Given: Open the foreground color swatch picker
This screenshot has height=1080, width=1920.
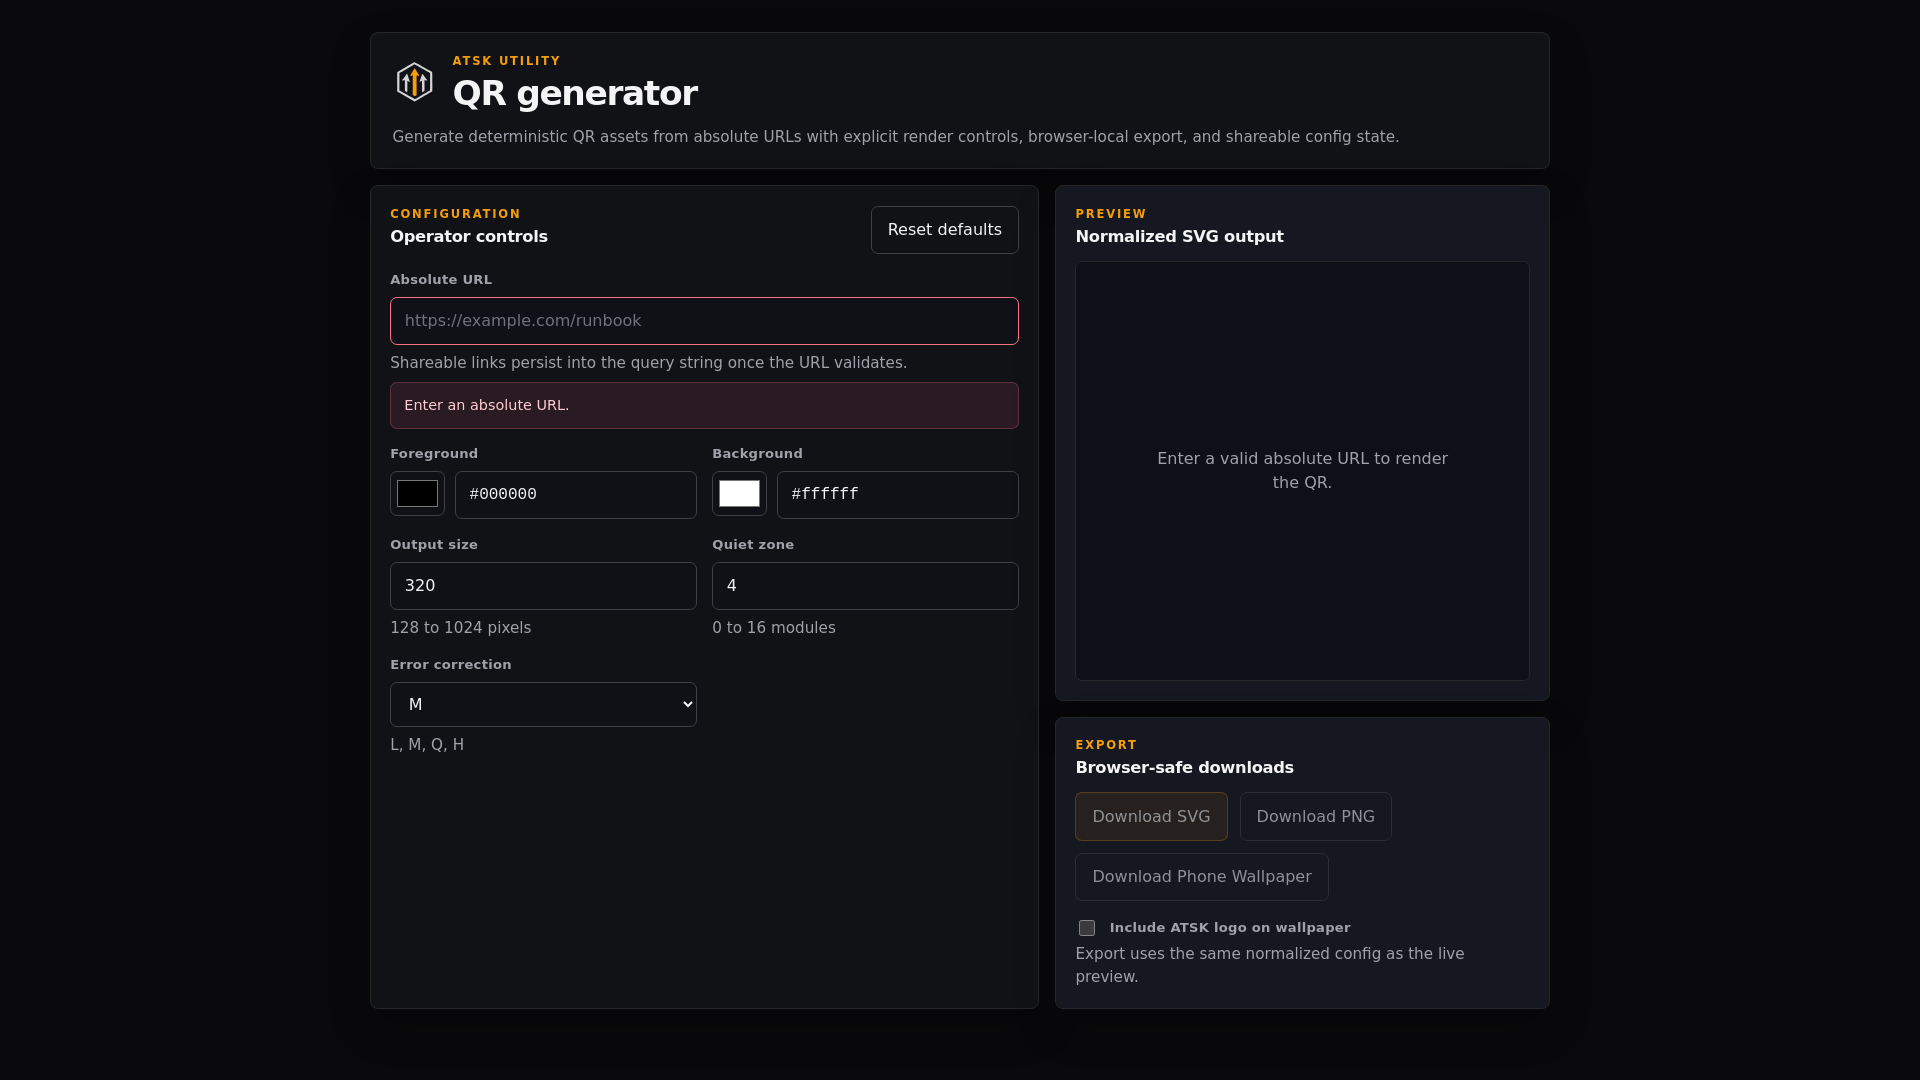Looking at the screenshot, I should coord(417,494).
